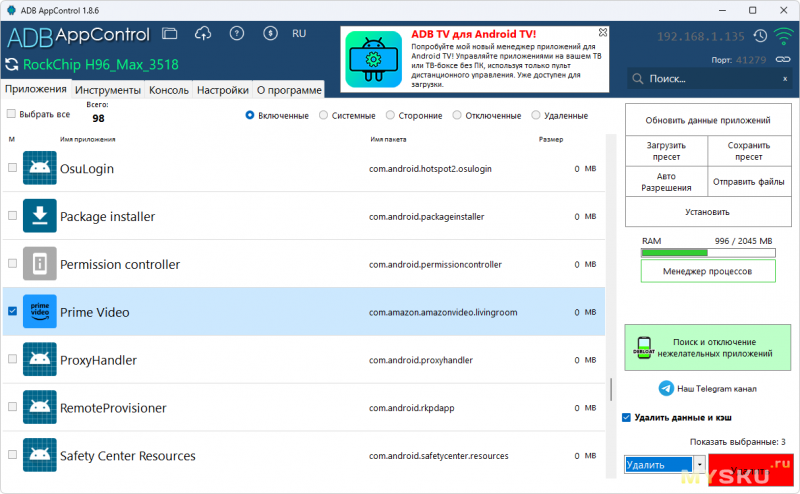Switch language via RU label

click(299, 34)
